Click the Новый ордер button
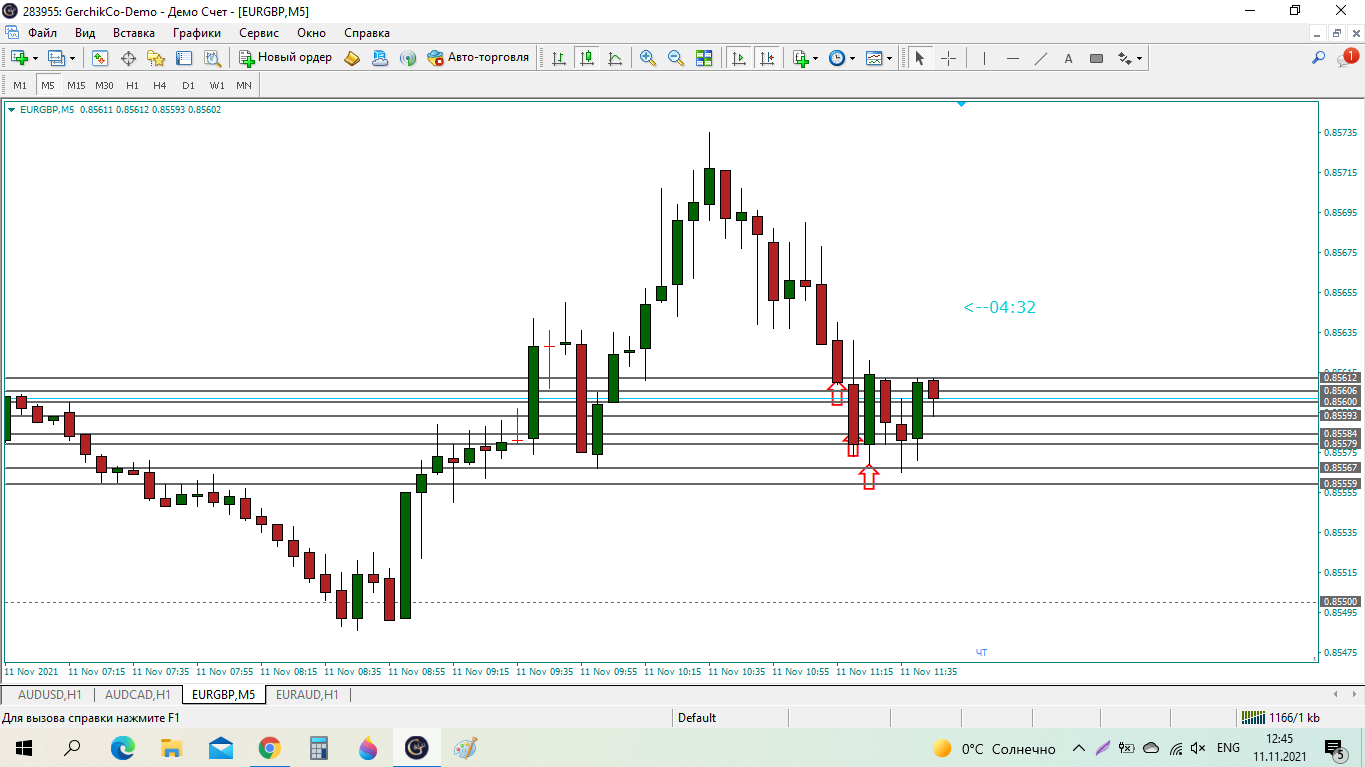Viewport: 1365px width, 767px height. [286, 58]
